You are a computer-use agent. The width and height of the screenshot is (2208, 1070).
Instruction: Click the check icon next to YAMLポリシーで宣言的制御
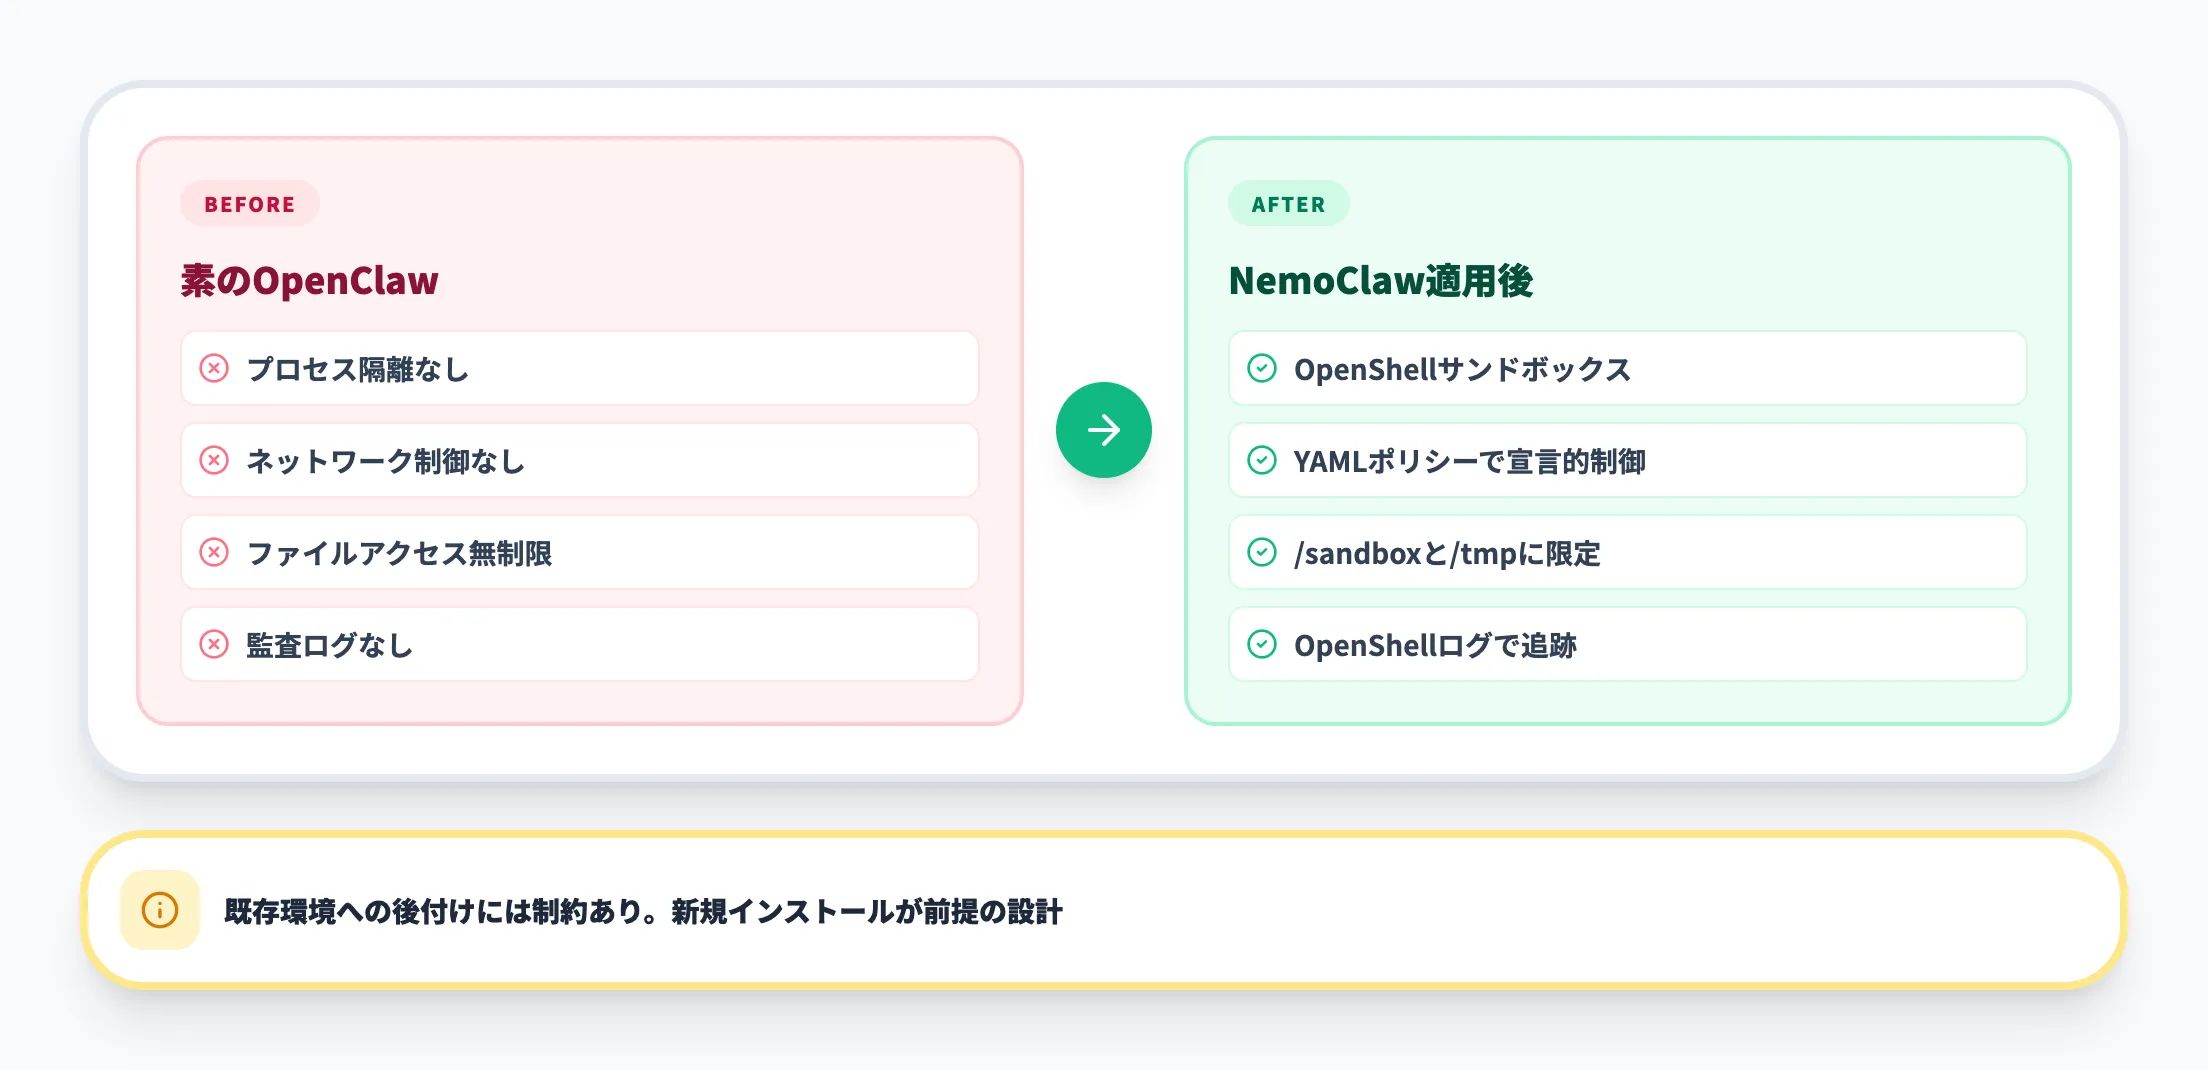(x=1262, y=460)
